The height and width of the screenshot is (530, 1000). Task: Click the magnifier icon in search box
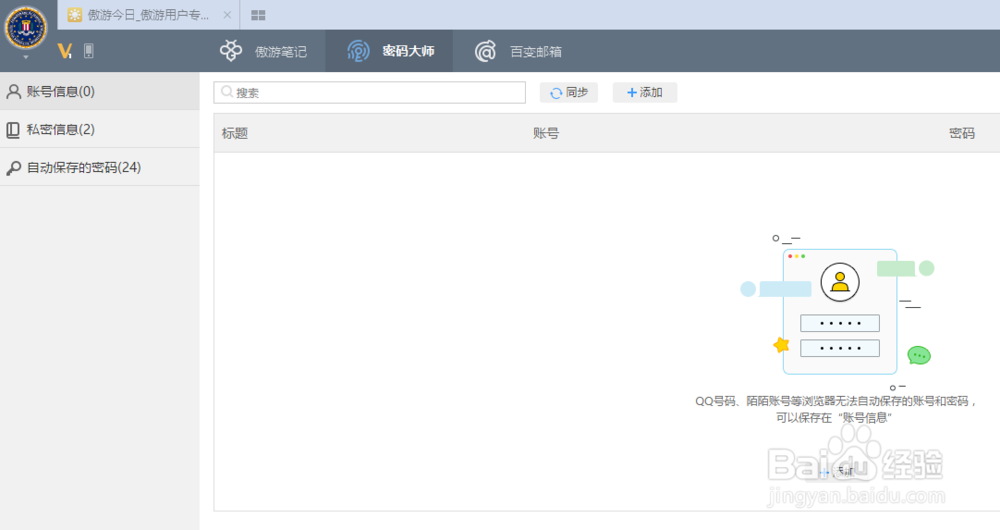tap(227, 92)
